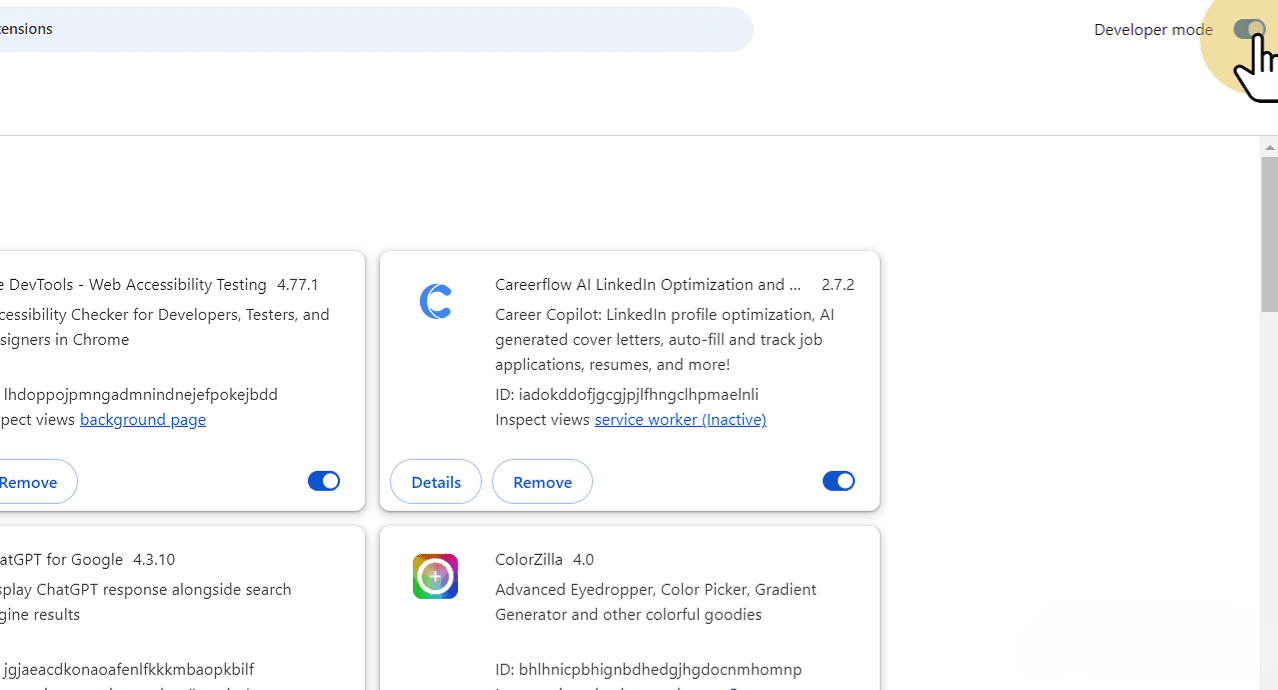The height and width of the screenshot is (690, 1278).
Task: Click the axe DevTools version 4.77.1
Action: click(298, 284)
